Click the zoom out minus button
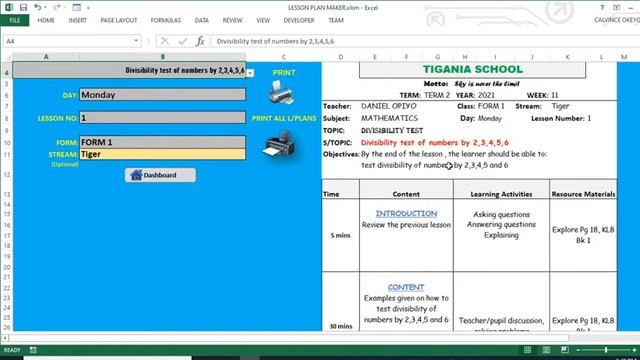The height and width of the screenshot is (360, 640). (x=578, y=350)
